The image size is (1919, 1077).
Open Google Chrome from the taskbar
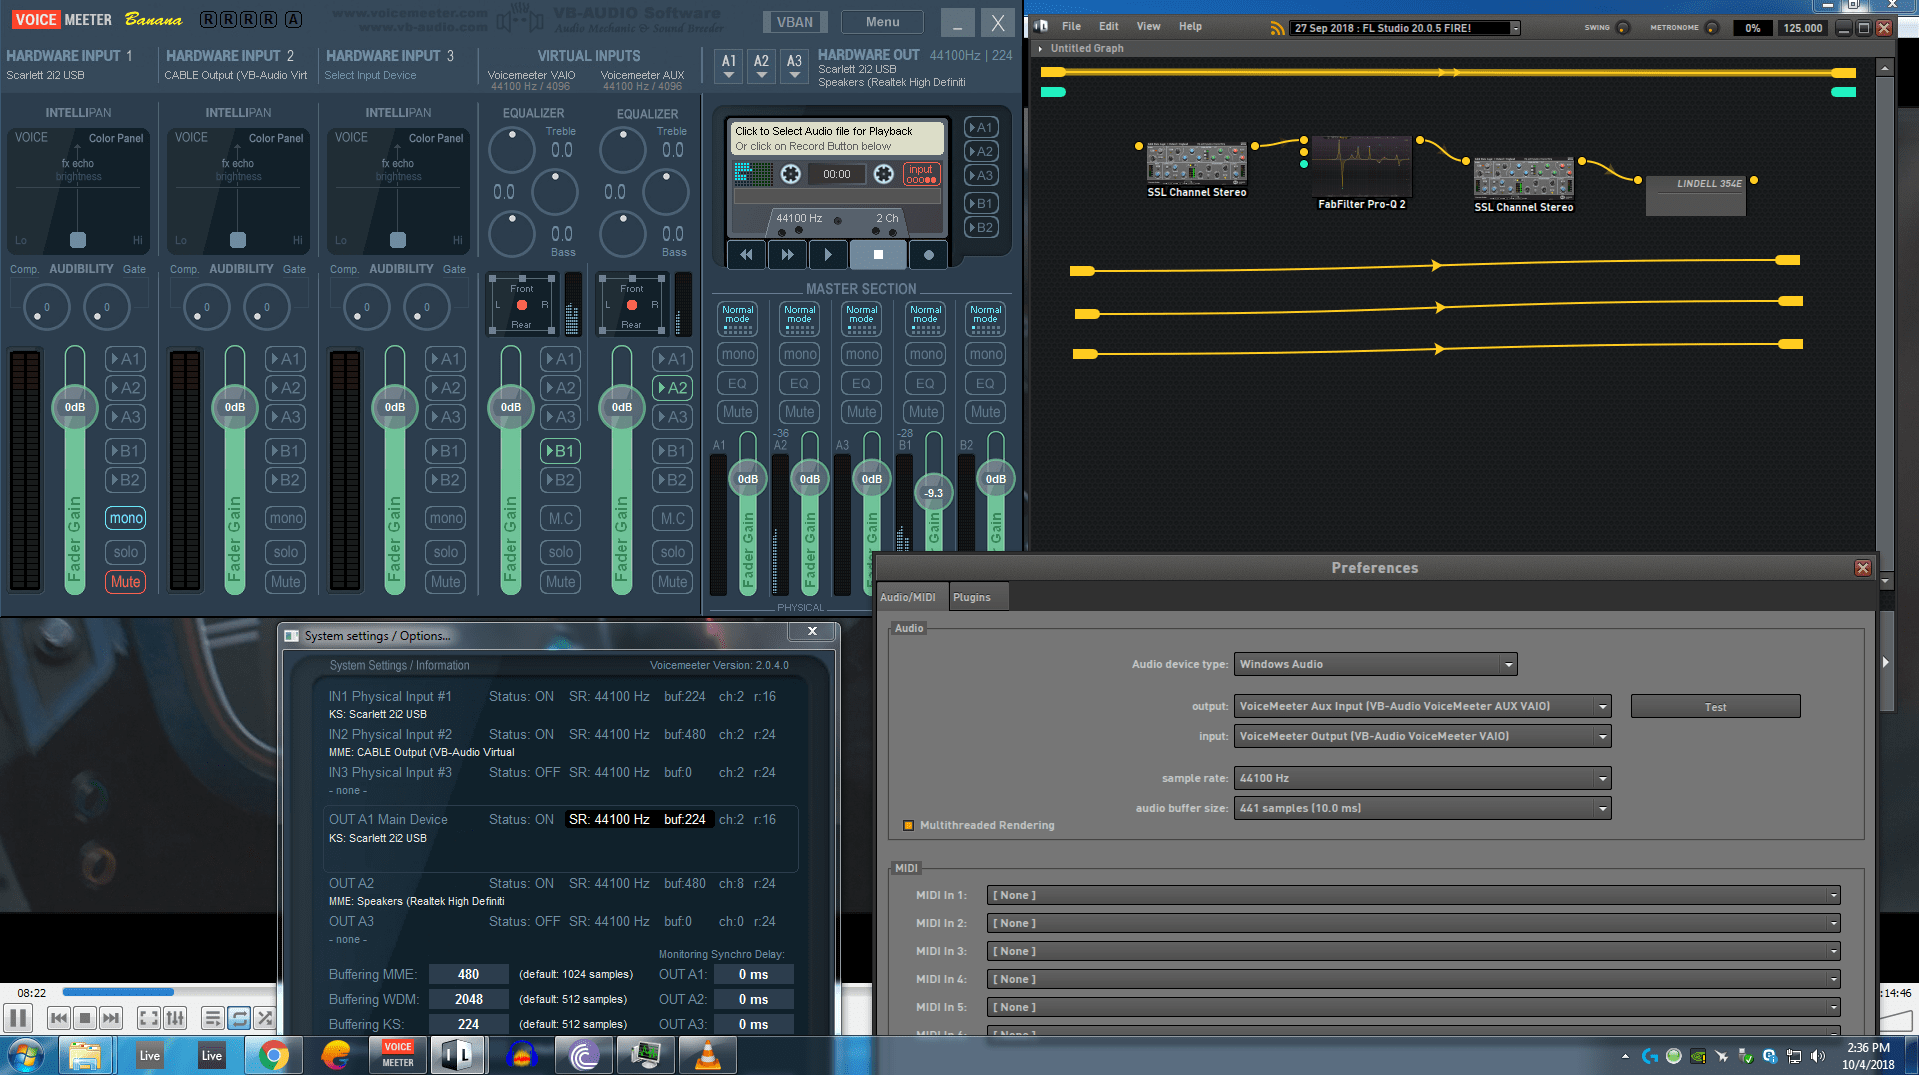(274, 1055)
